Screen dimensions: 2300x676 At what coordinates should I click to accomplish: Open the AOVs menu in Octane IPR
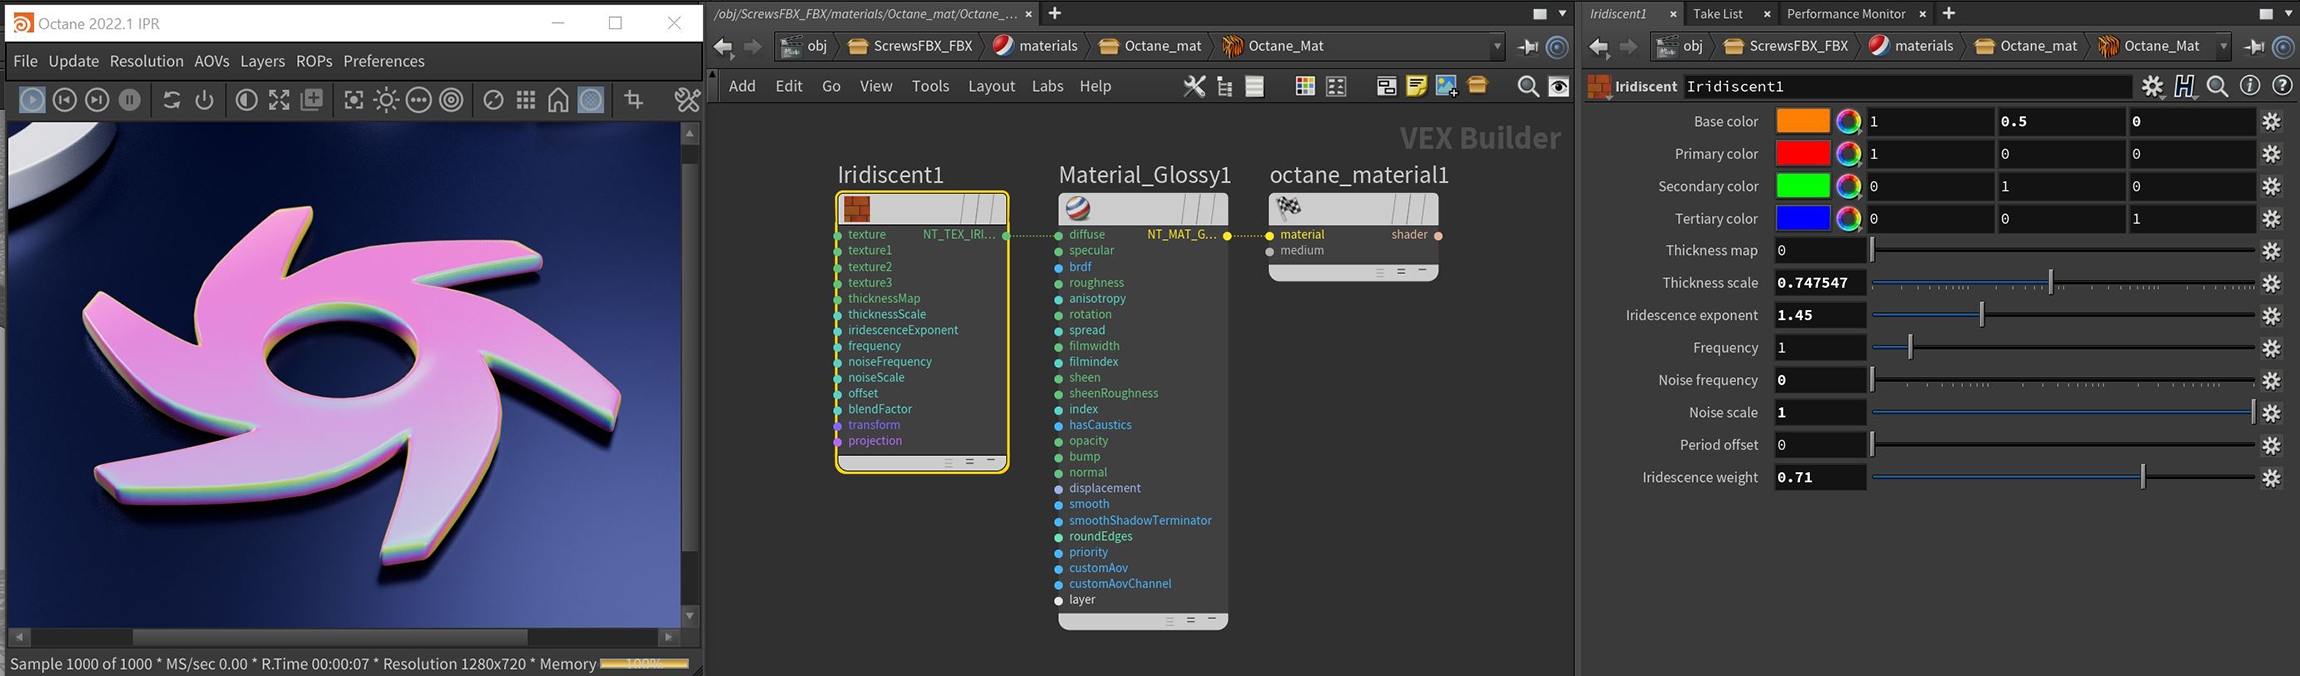point(211,61)
